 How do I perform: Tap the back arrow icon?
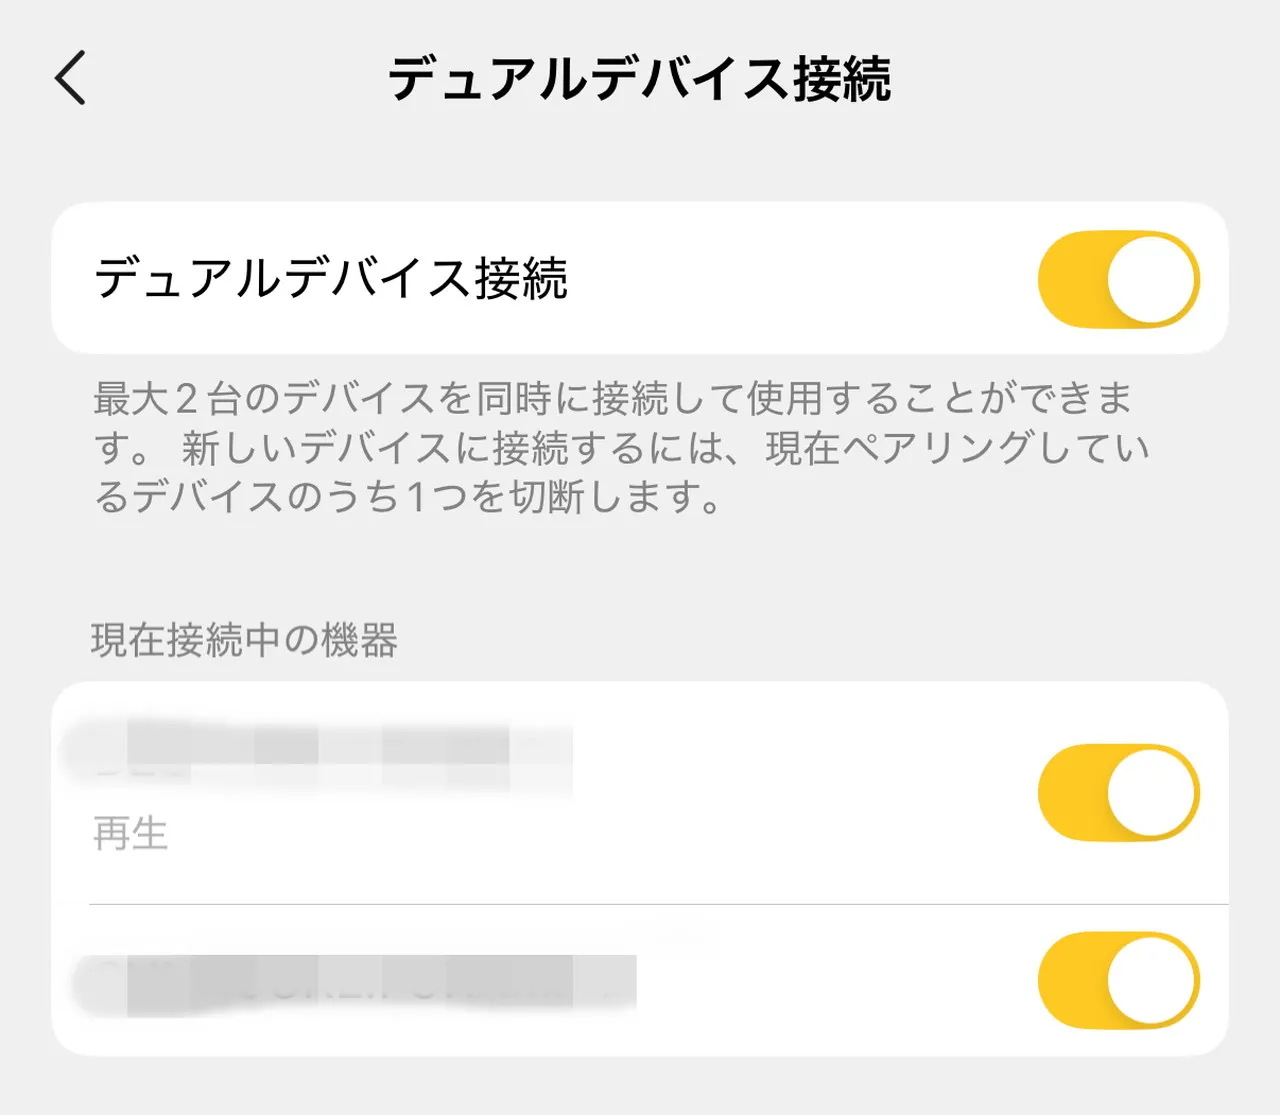[71, 78]
